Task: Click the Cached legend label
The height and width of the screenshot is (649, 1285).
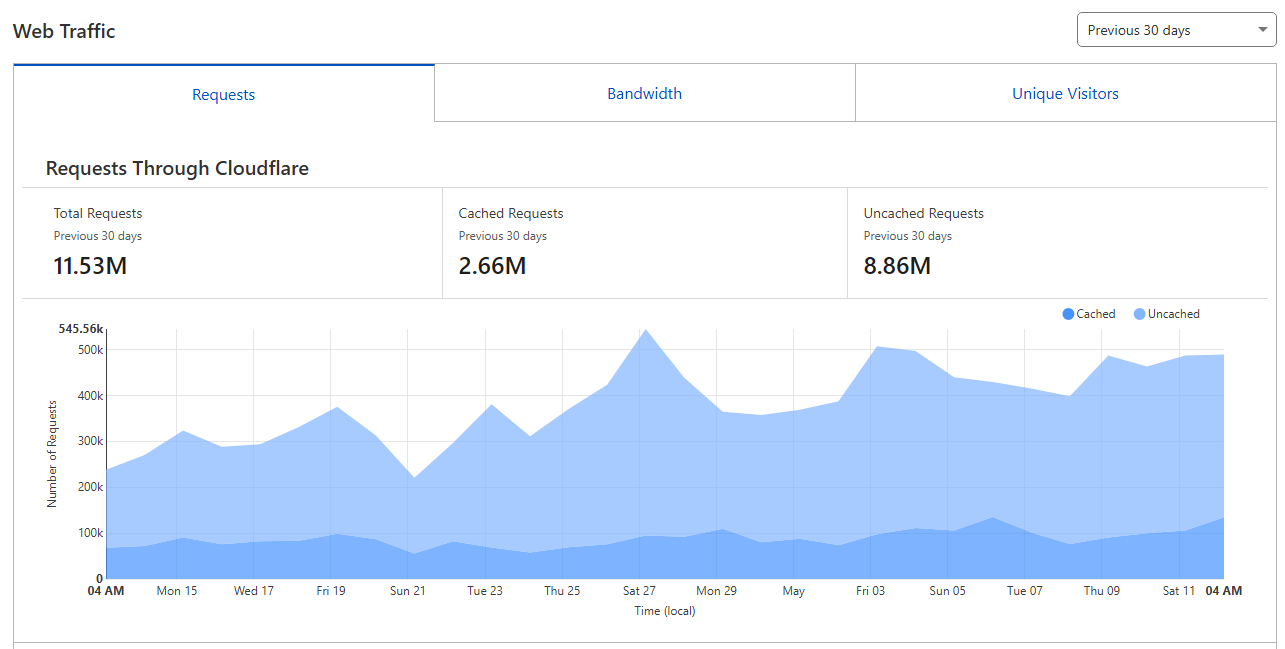Action: 1096,314
